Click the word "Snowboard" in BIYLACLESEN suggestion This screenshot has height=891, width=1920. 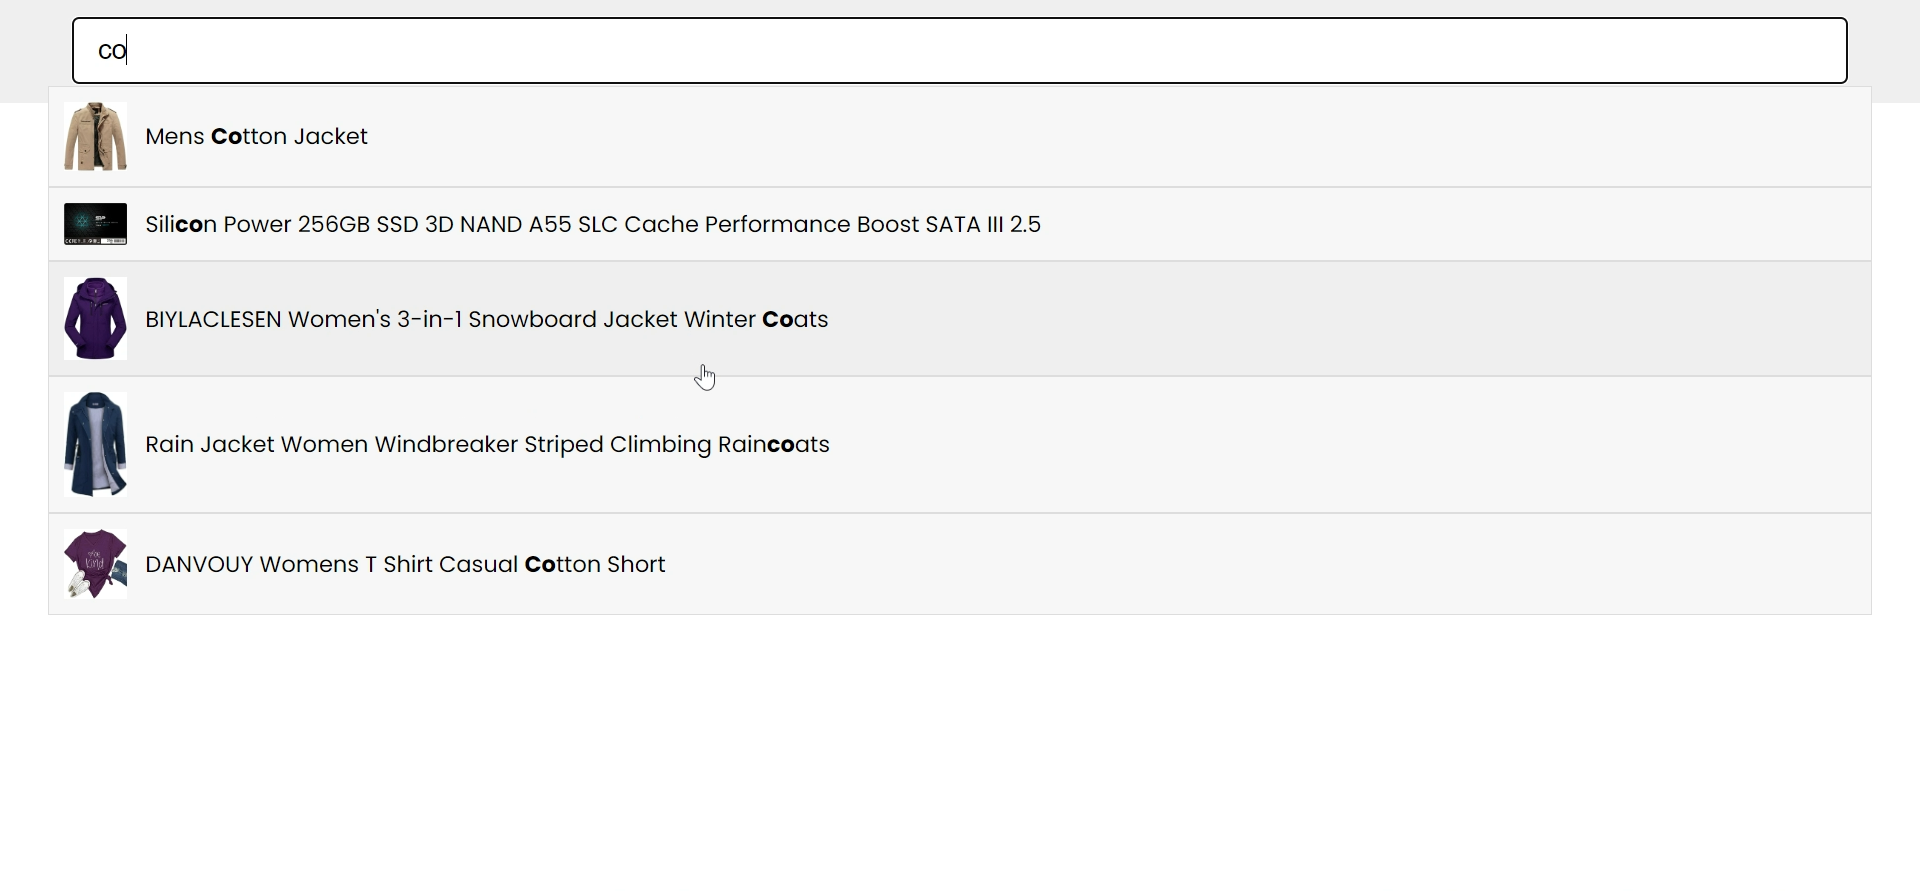[533, 319]
